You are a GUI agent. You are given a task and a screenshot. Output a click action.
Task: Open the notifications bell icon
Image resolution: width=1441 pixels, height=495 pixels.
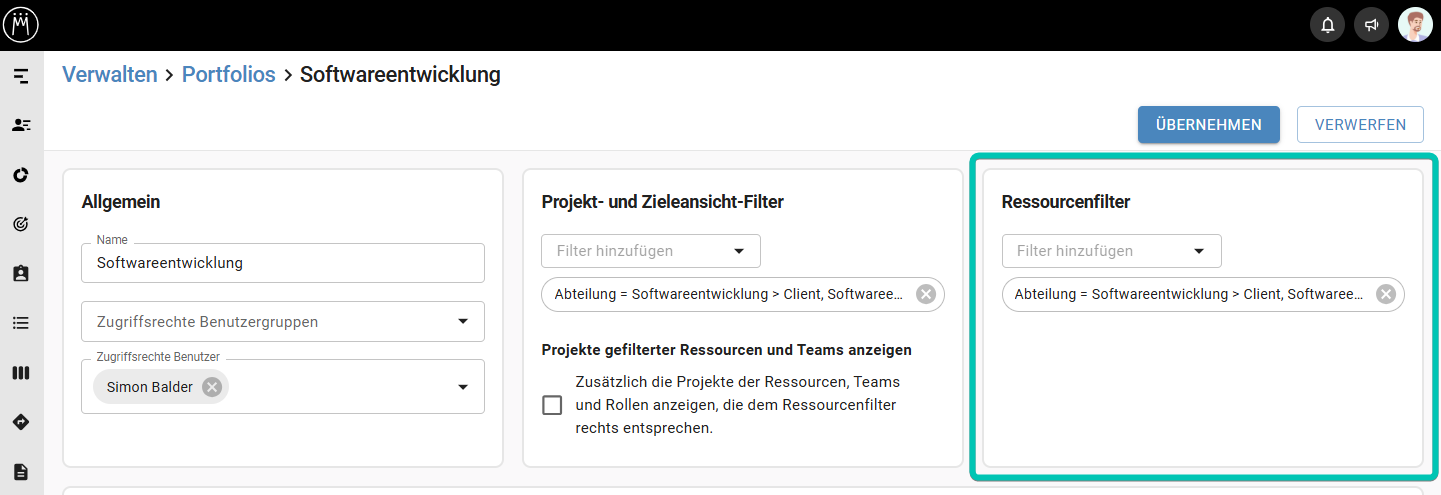coord(1327,25)
